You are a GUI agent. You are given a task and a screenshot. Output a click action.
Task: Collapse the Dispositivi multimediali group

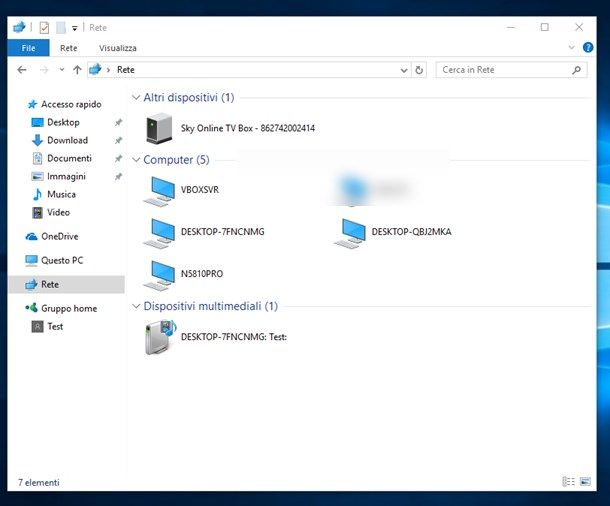(x=136, y=306)
